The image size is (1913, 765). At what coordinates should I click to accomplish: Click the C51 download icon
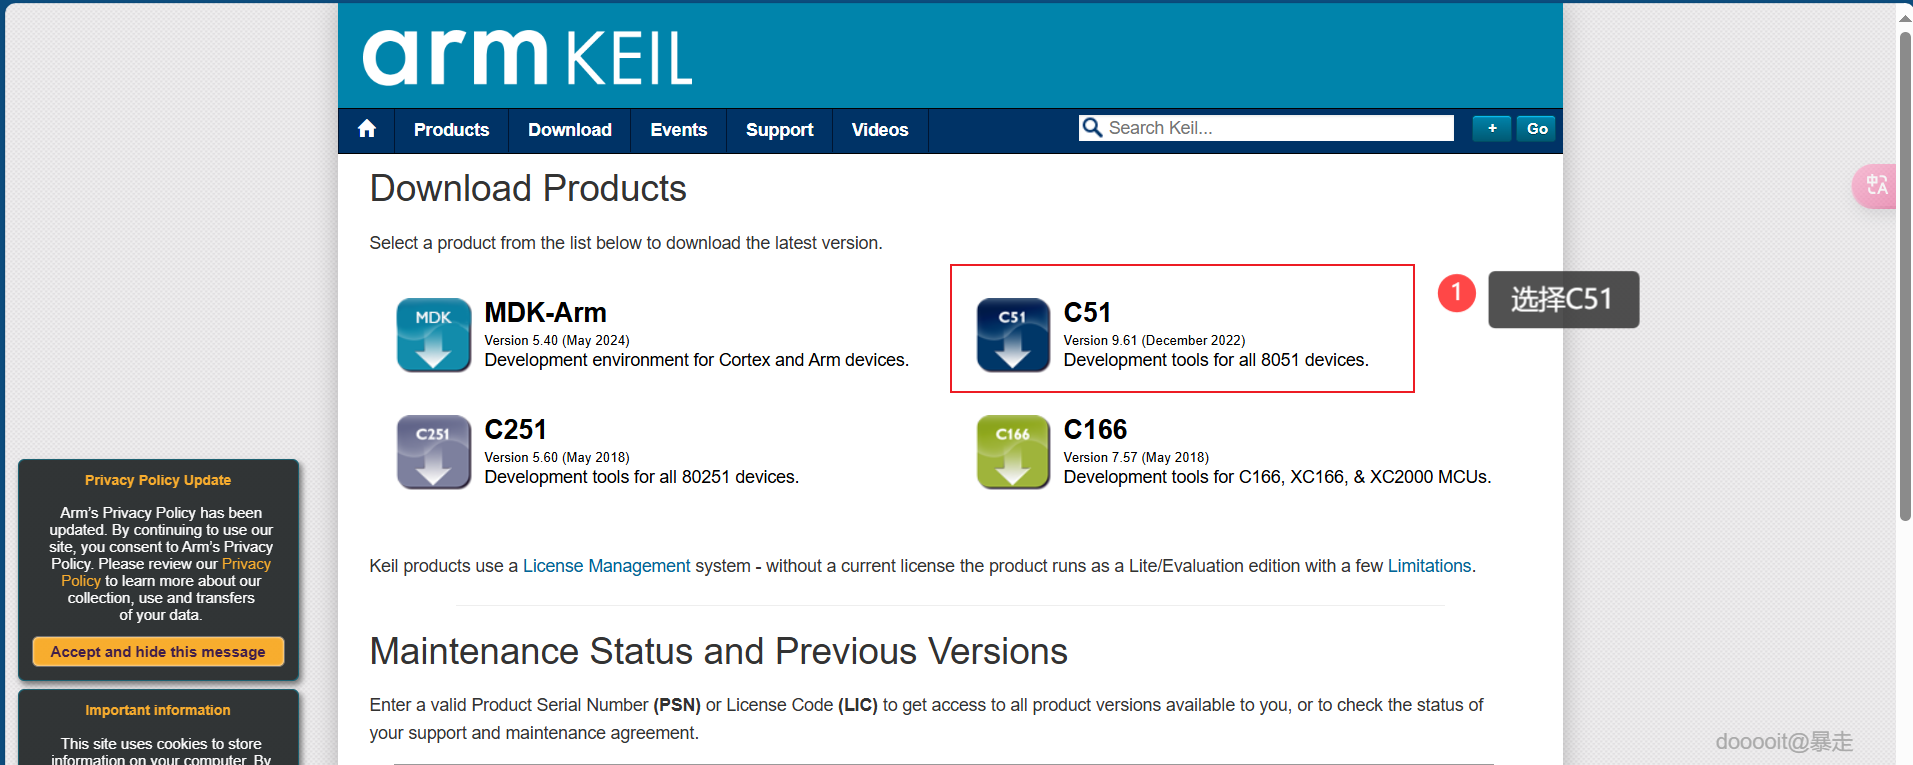click(x=1013, y=335)
